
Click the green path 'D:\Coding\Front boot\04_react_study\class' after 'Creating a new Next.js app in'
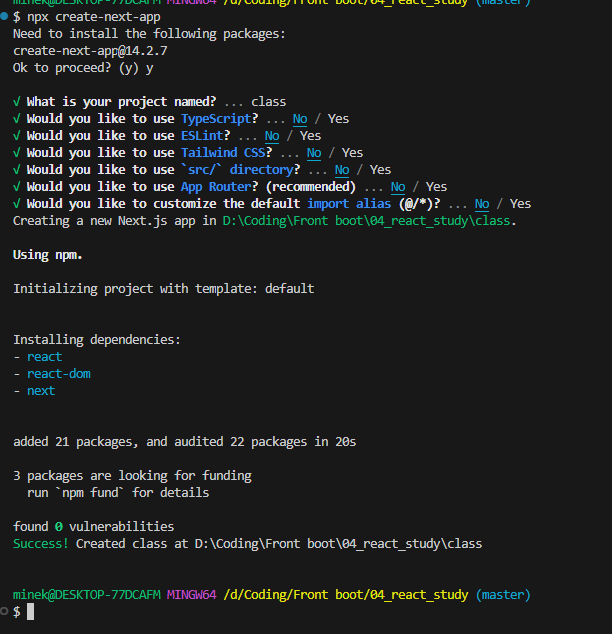(x=367, y=221)
